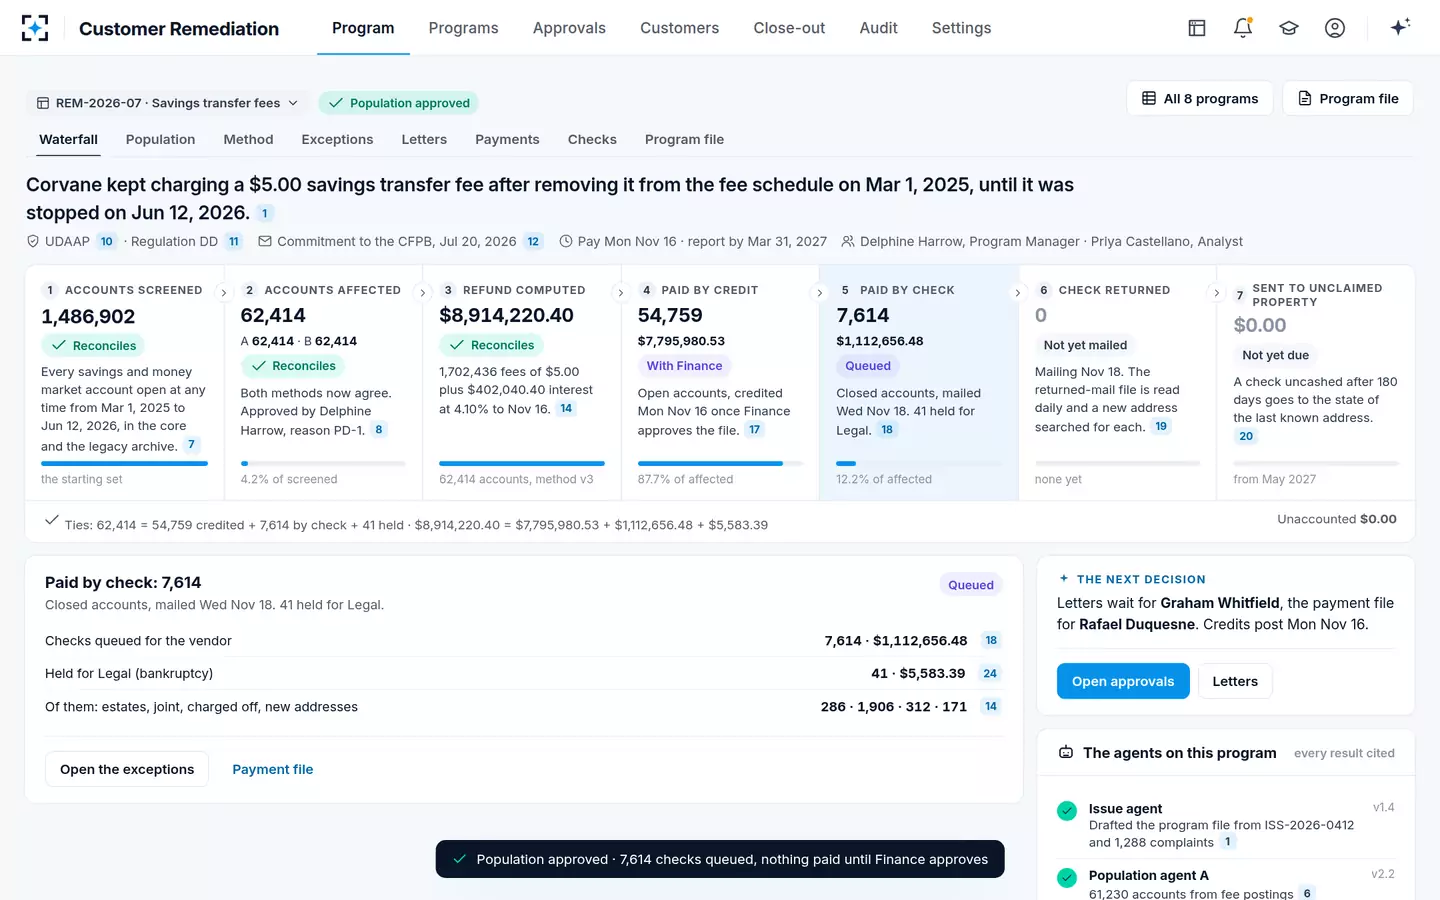The image size is (1440, 900).
Task: Click citation badge 20 in Unclaimed Property card
Action: click(x=1246, y=436)
